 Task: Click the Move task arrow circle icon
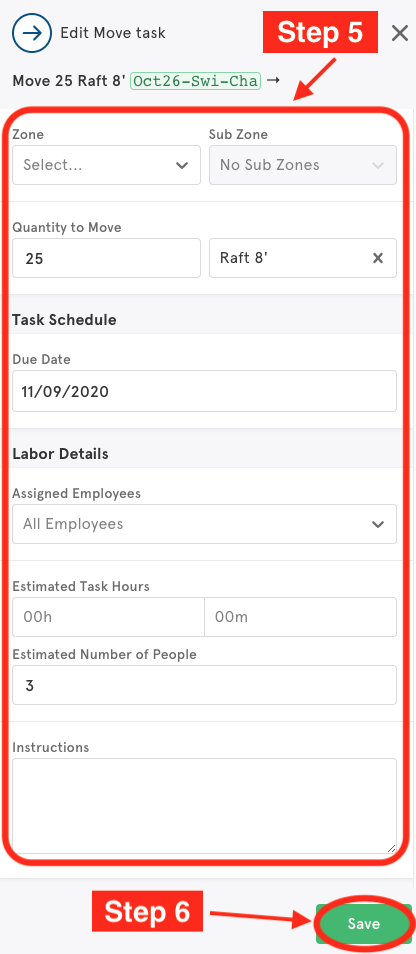pos(32,32)
